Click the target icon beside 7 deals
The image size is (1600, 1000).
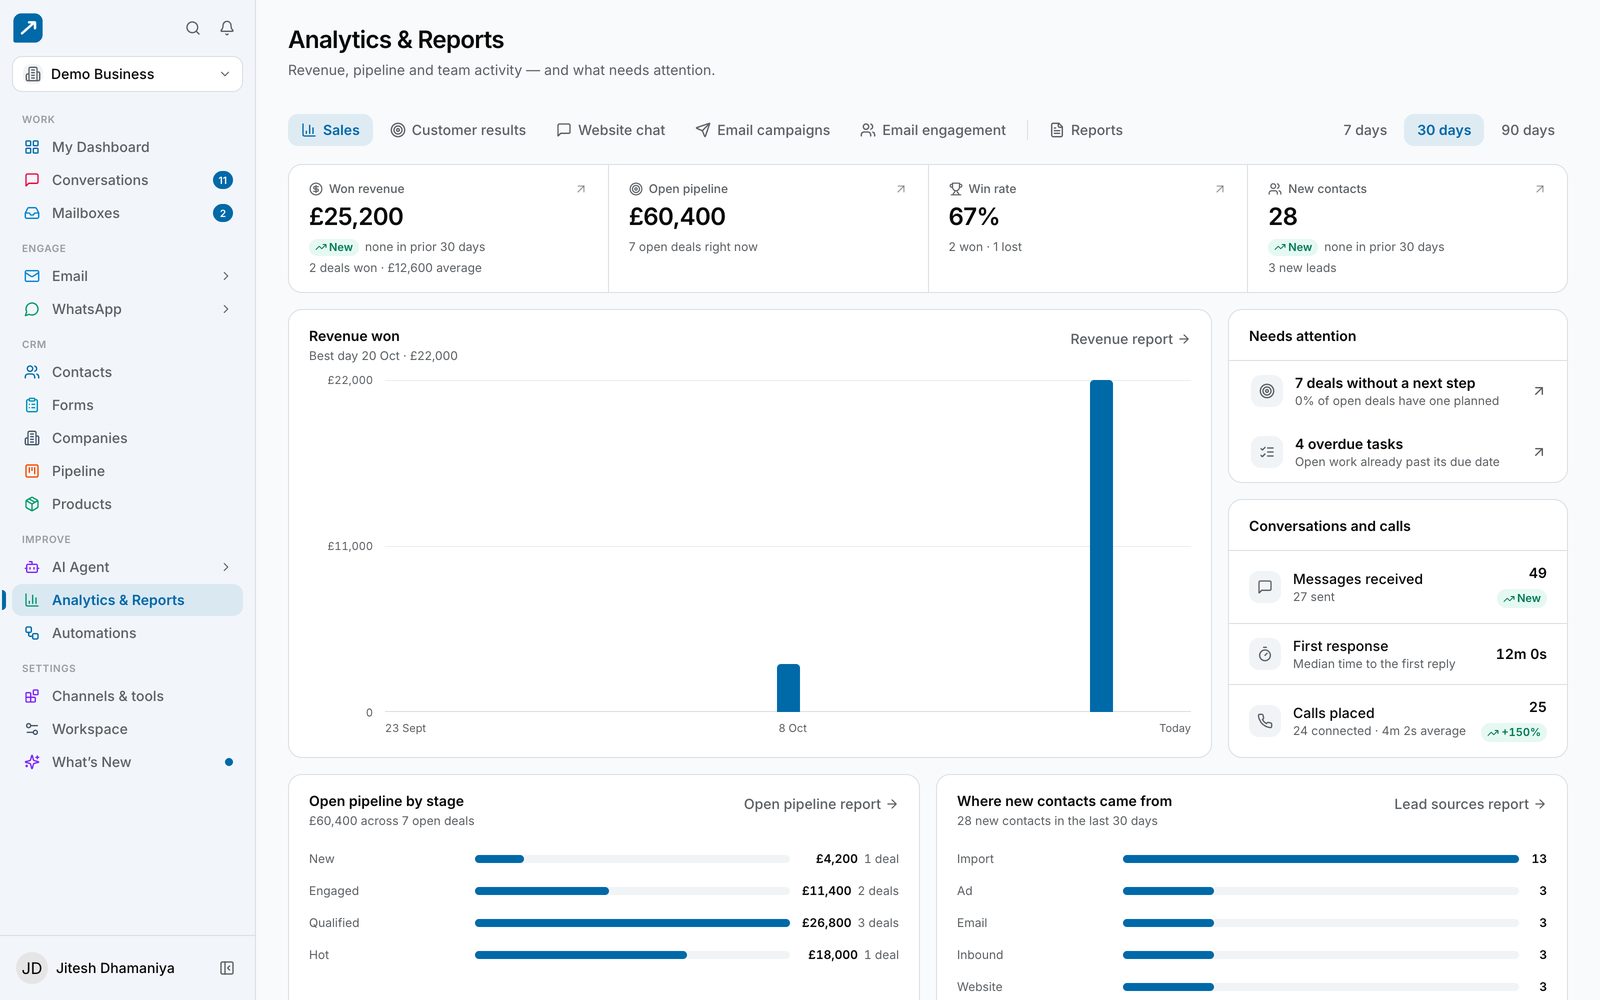(1267, 391)
